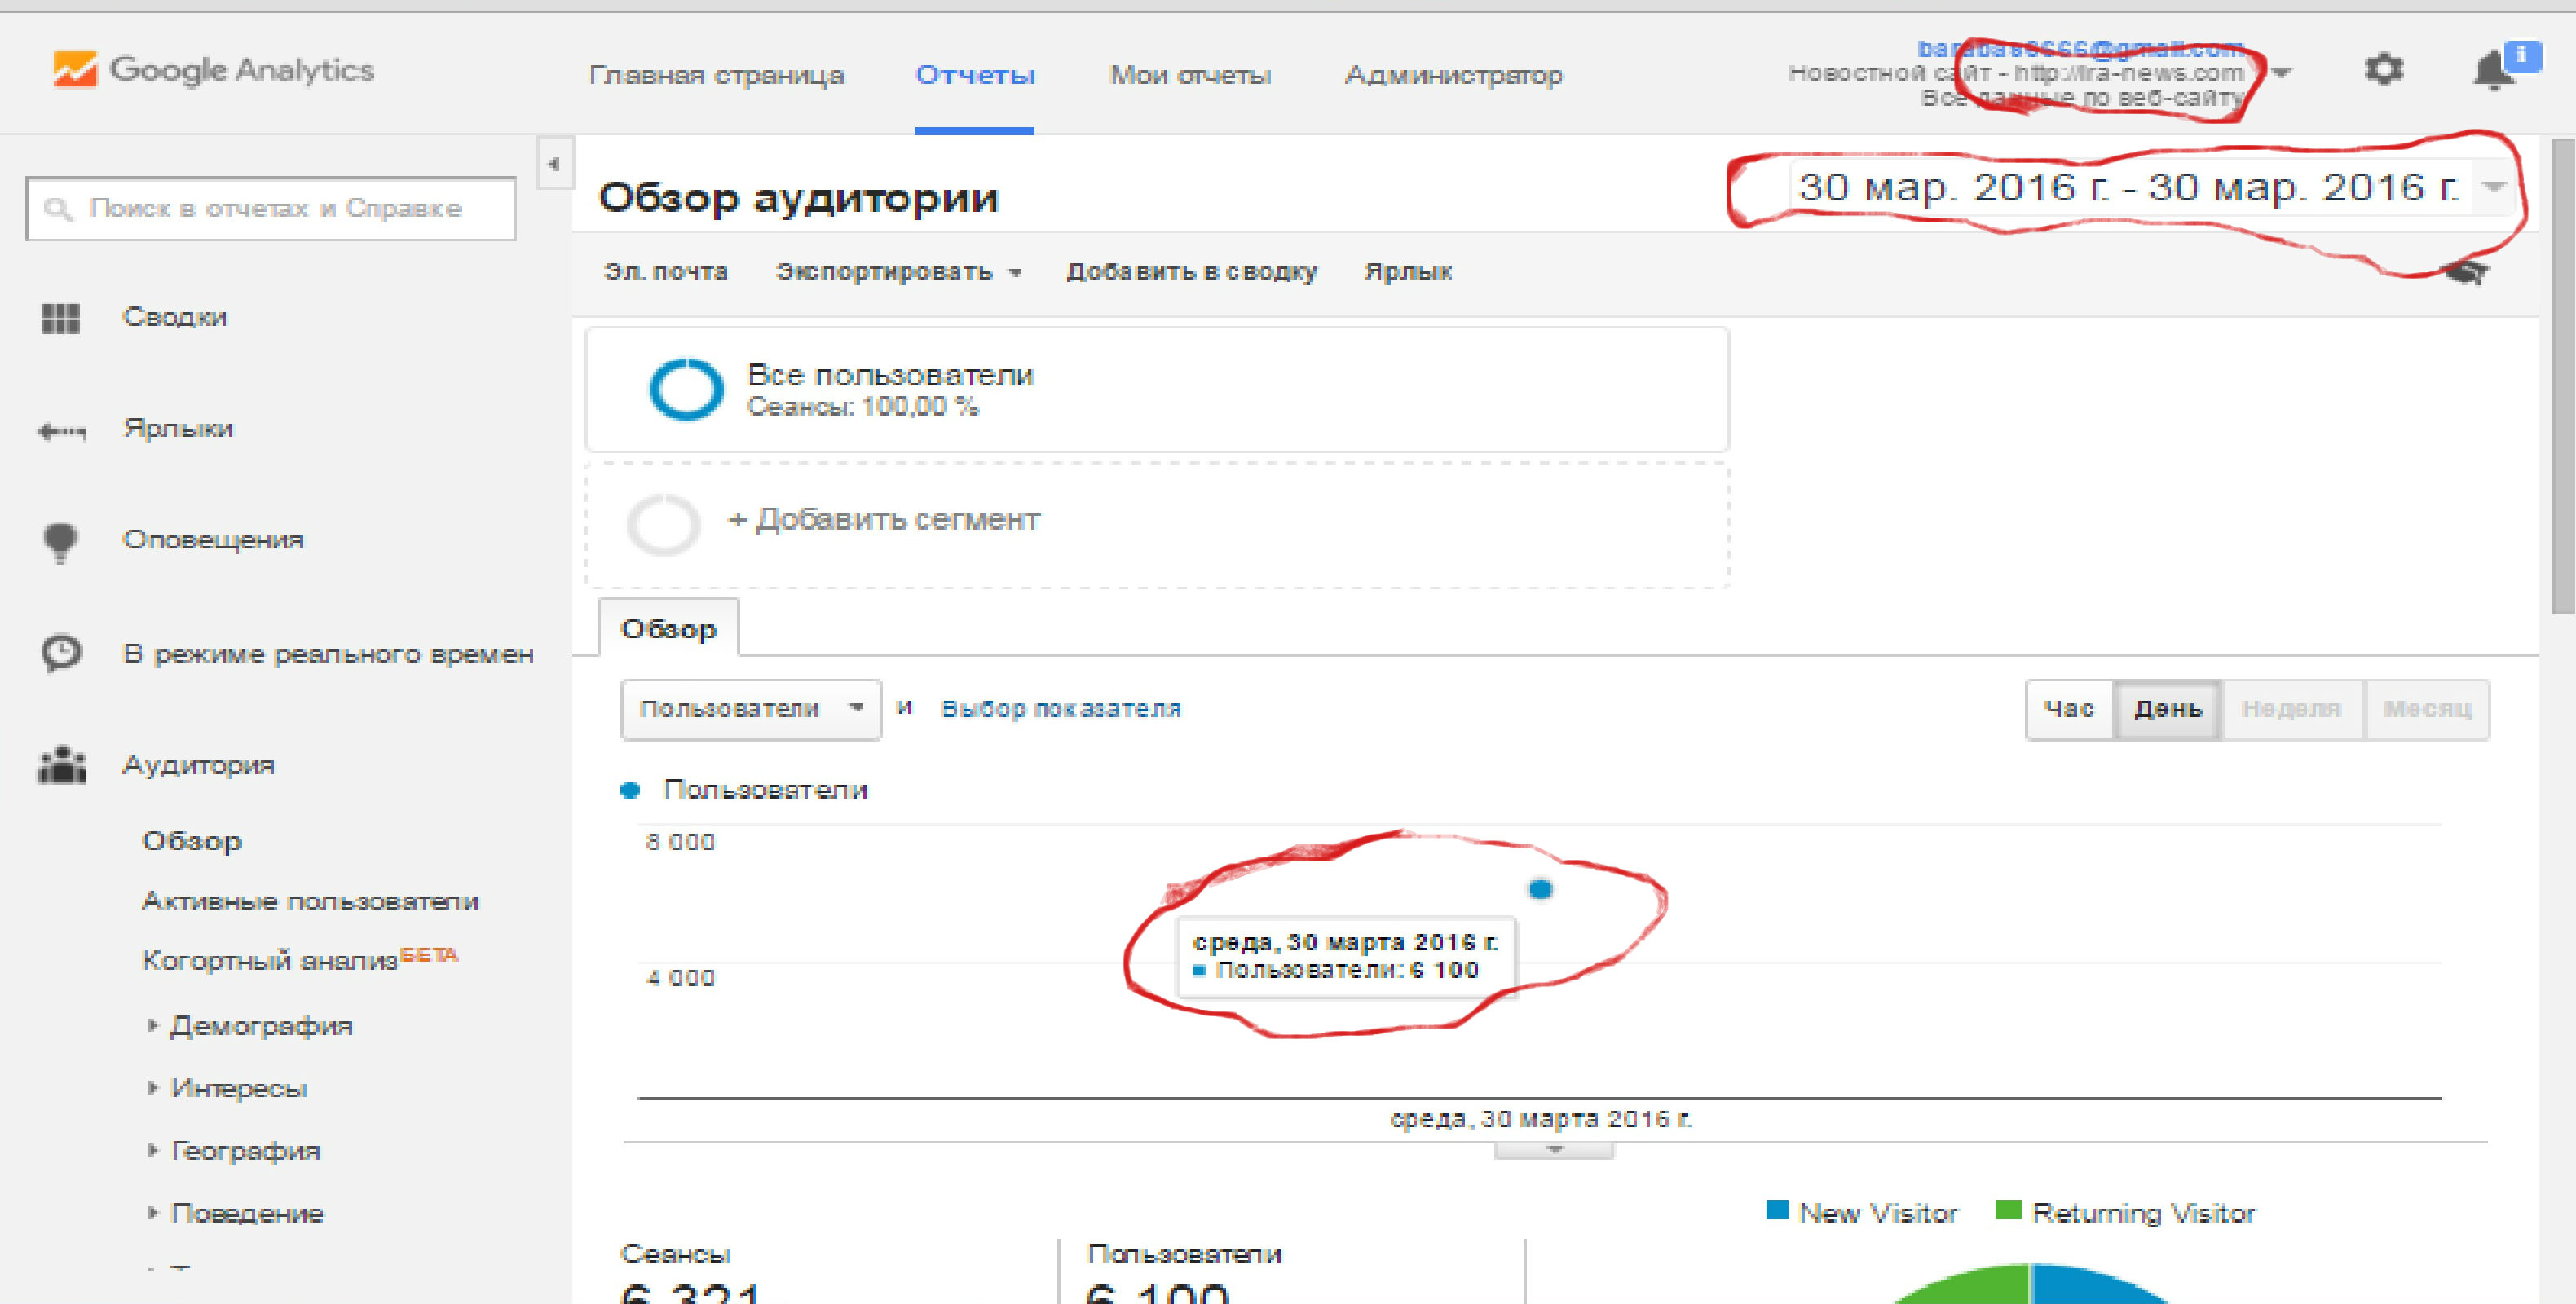Viewport: 2576px width, 1304px height.
Task: Click the Ярлык toolbar button
Action: [1408, 272]
